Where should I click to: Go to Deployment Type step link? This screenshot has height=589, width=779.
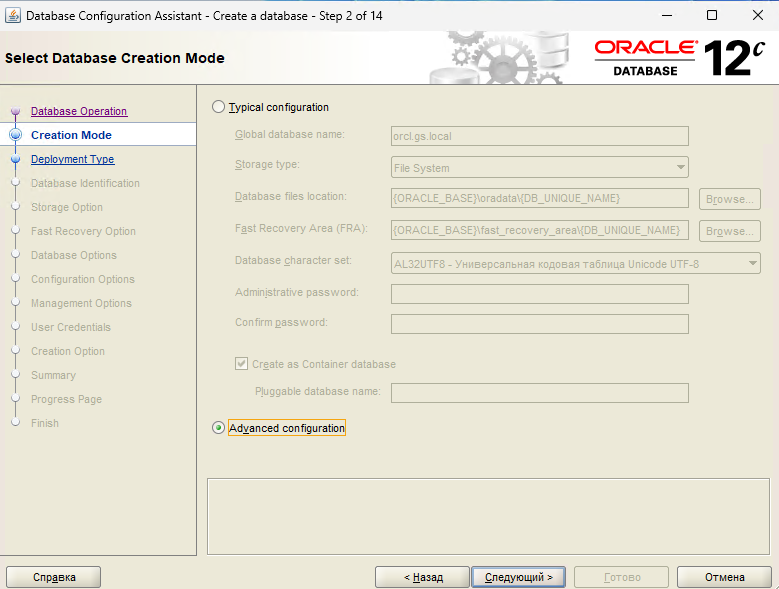click(x=73, y=159)
